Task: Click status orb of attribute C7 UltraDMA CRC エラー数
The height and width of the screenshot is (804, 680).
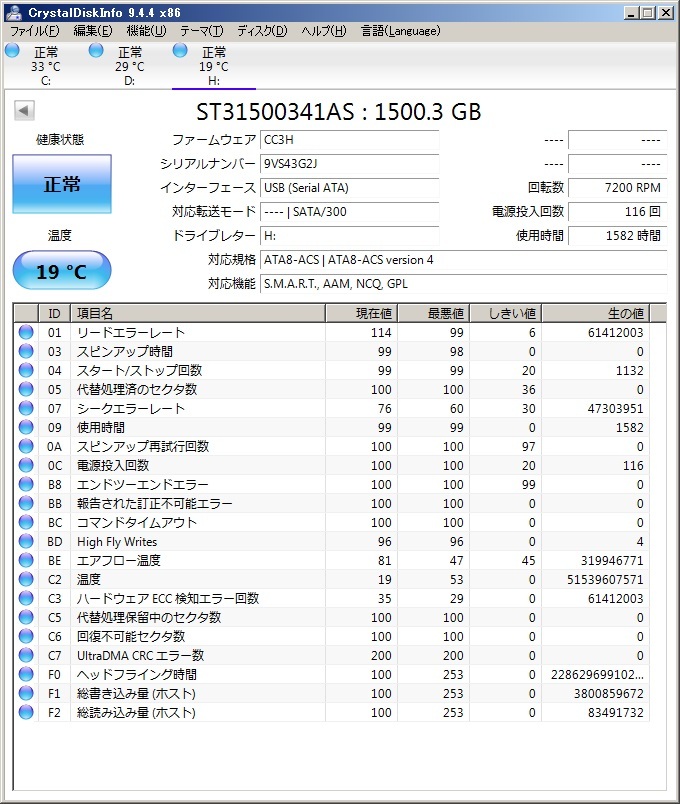Action: [26, 655]
